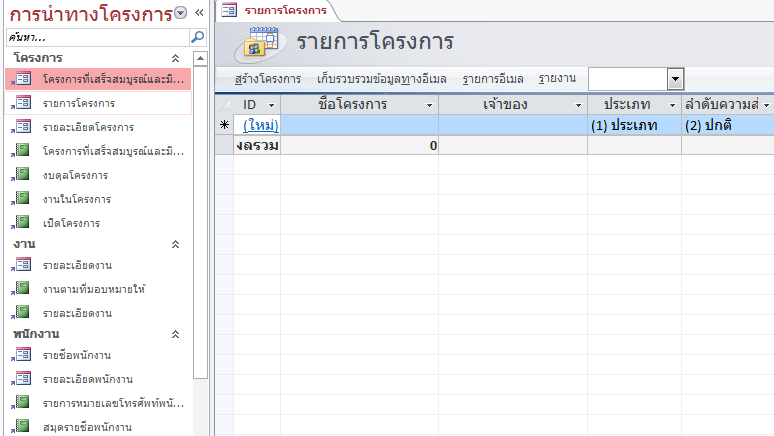
Task: Open เปิดโครงการ report icon
Action: pyautogui.click(x=23, y=223)
